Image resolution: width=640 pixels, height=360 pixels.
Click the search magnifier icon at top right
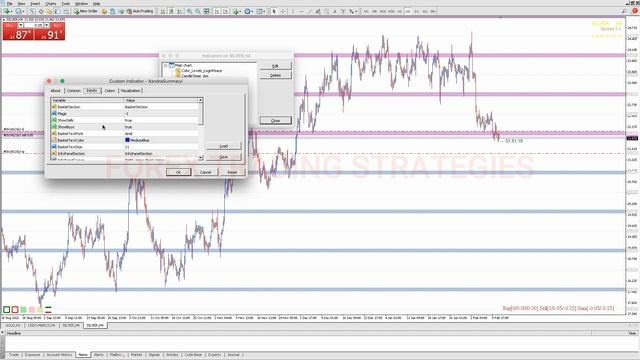624,11
